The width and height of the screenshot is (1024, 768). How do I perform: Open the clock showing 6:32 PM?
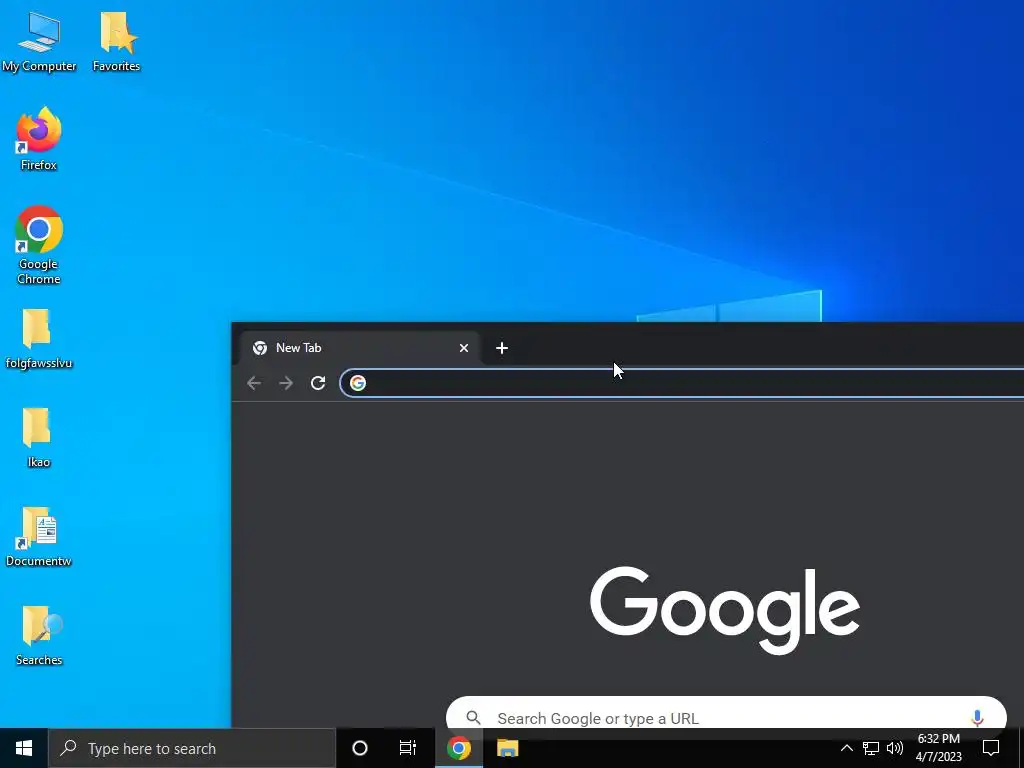tap(938, 748)
